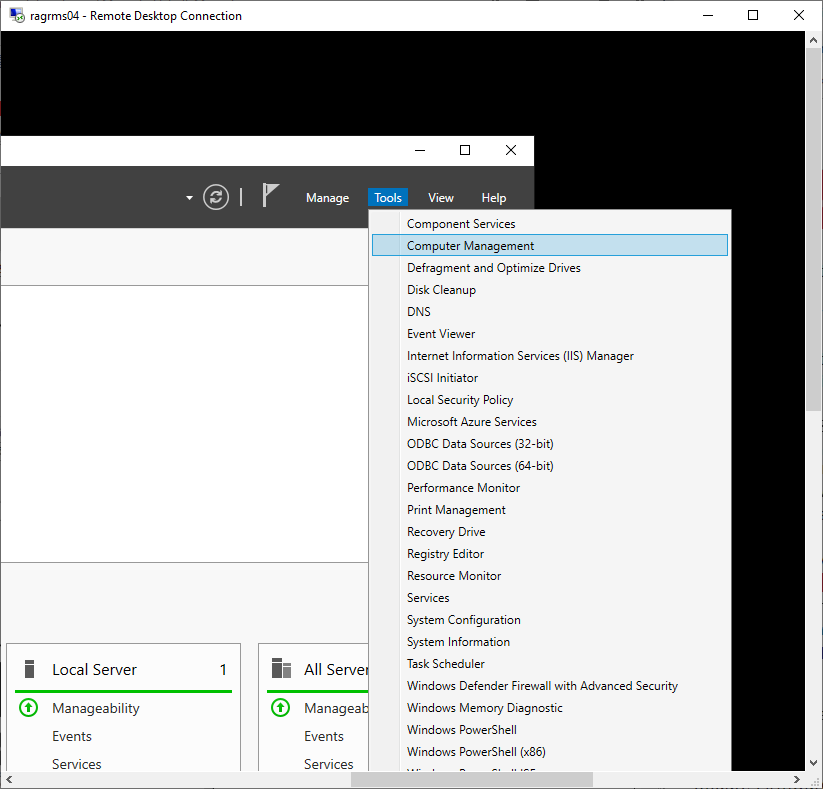Image resolution: width=823 pixels, height=789 pixels.
Task: Open the small dropdown arrow beside refresh
Action: coord(189,198)
